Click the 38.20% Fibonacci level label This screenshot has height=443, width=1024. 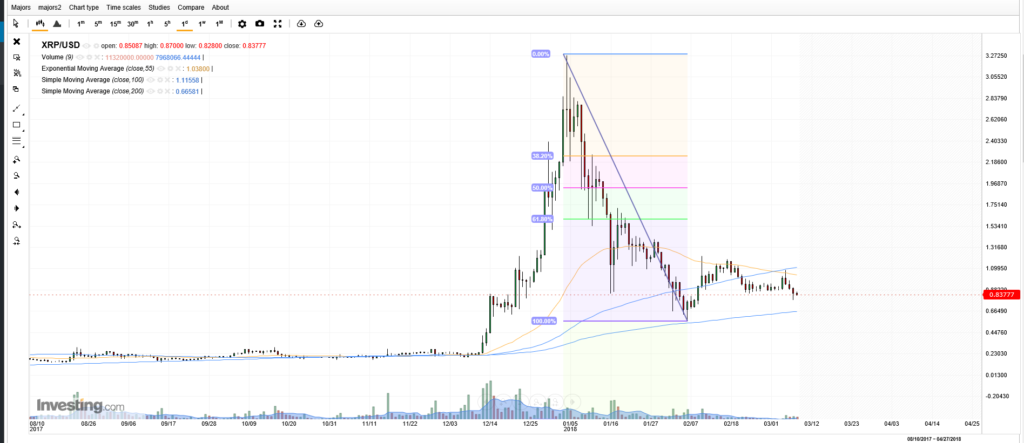point(543,156)
